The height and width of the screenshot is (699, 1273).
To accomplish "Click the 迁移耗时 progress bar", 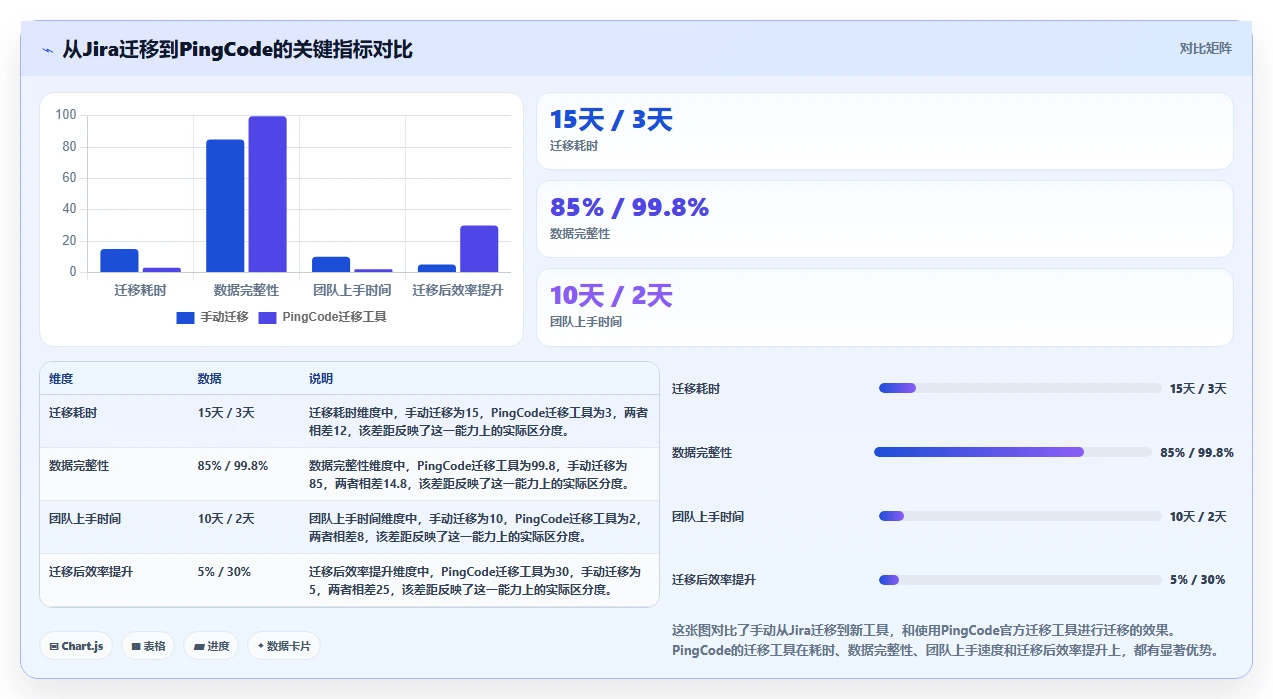I will (1020, 388).
